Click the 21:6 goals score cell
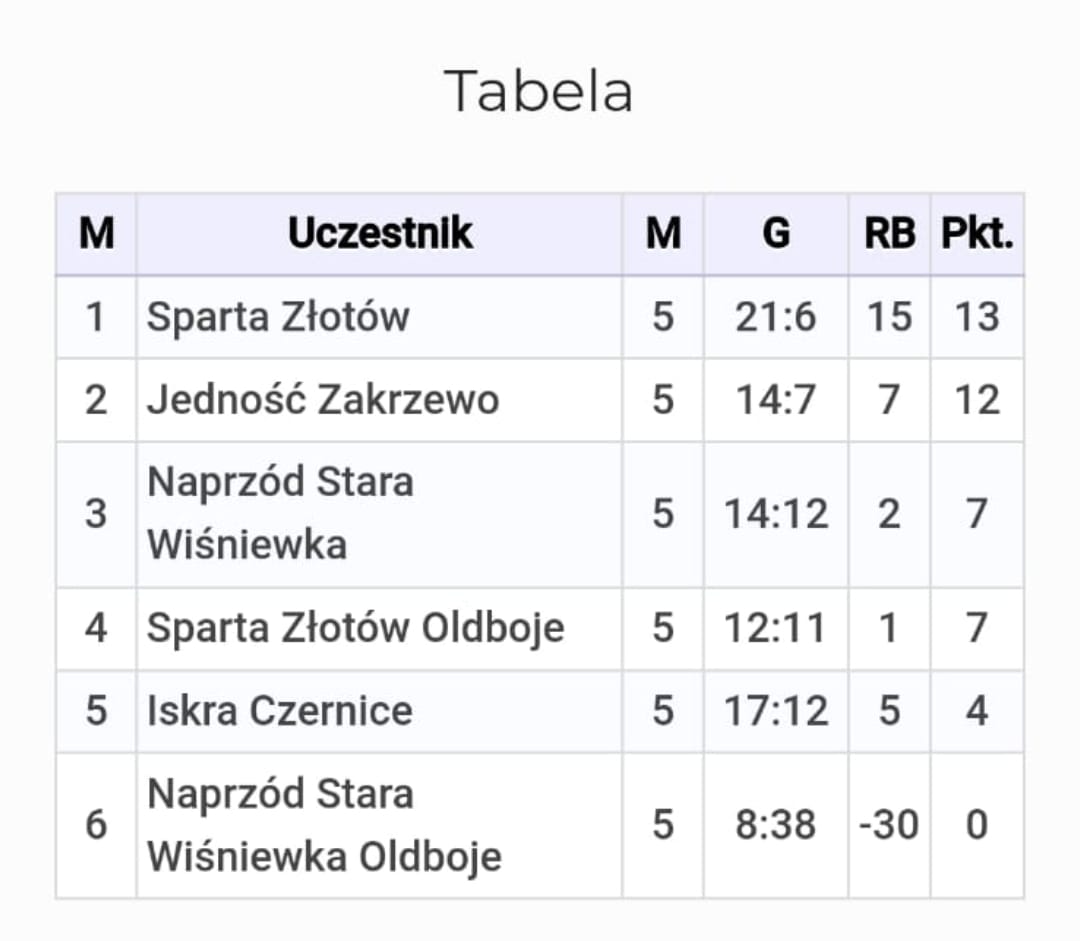 (776, 317)
